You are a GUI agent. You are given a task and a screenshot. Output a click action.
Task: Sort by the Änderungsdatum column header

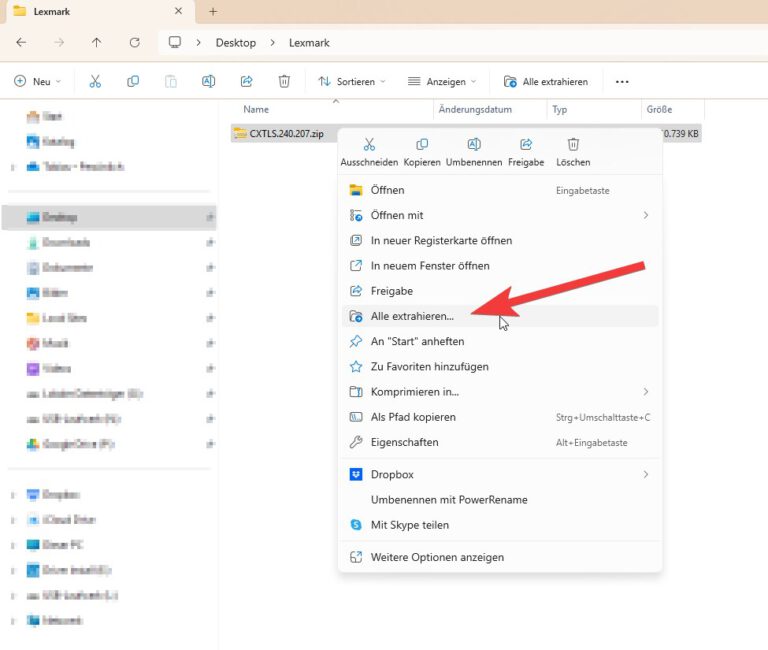pos(475,109)
